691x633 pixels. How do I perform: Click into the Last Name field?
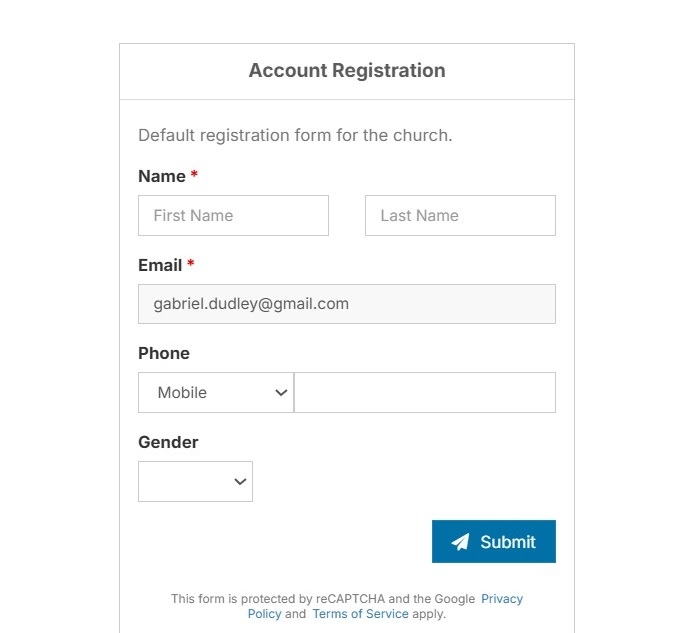coord(460,216)
